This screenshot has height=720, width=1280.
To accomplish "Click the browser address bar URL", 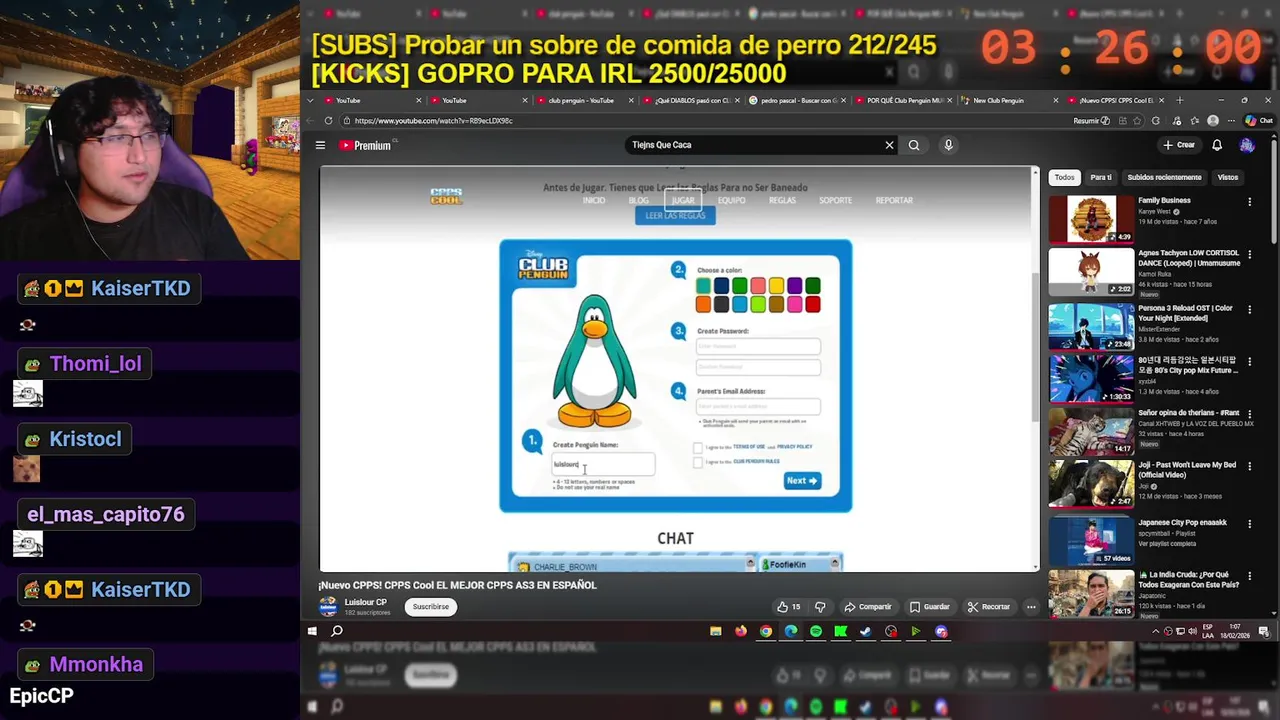I will click(x=433, y=121).
